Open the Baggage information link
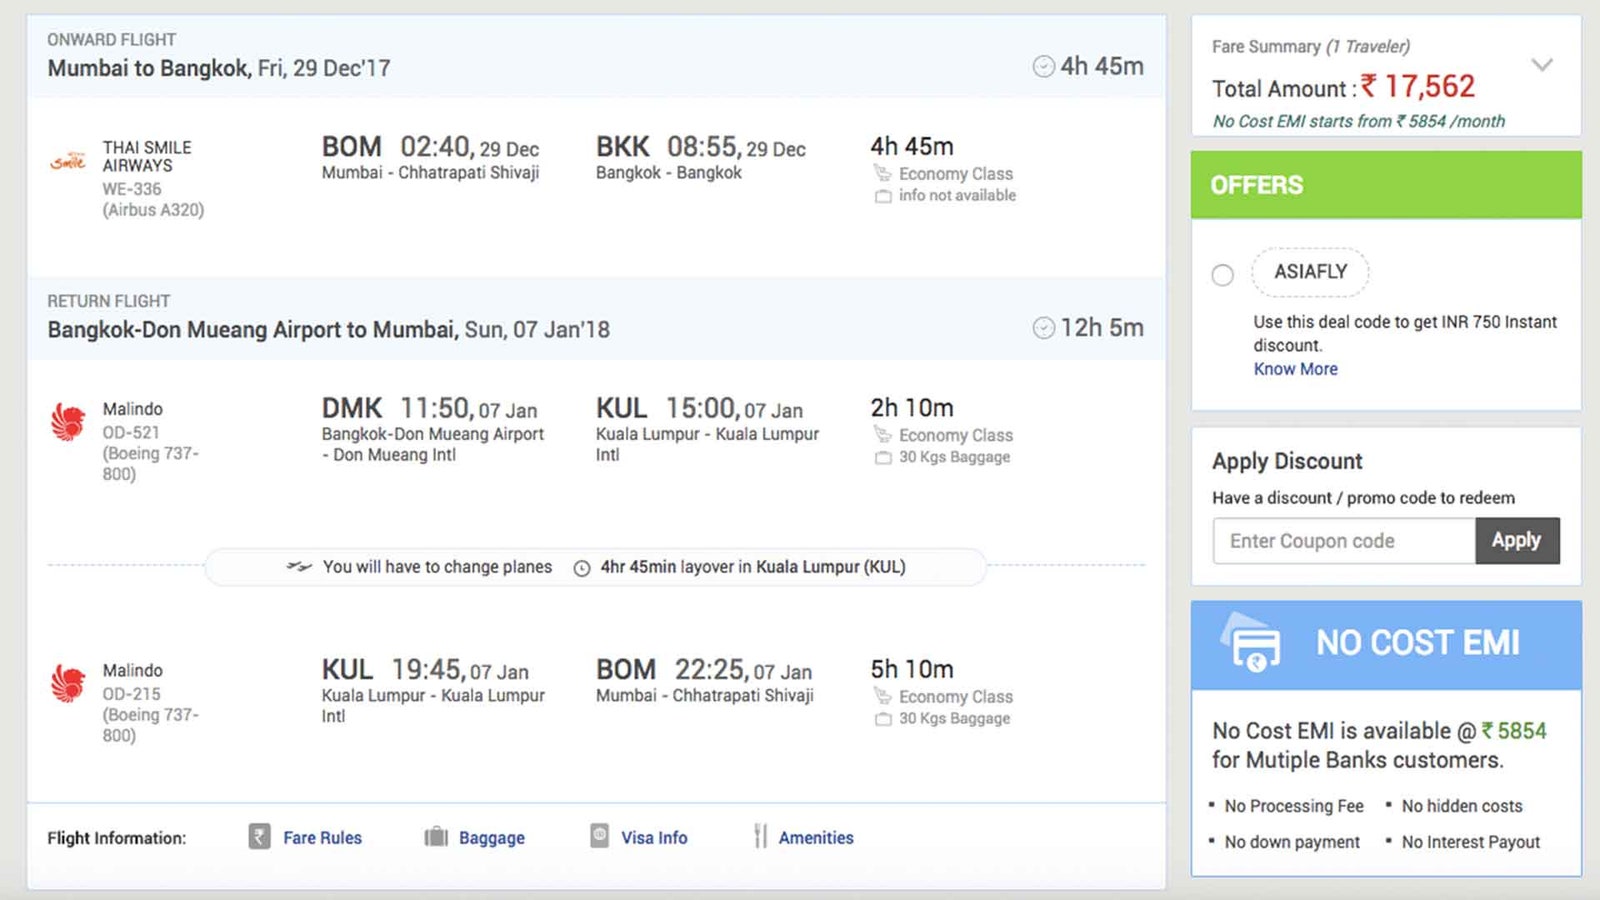Viewport: 1600px width, 900px height. (492, 838)
